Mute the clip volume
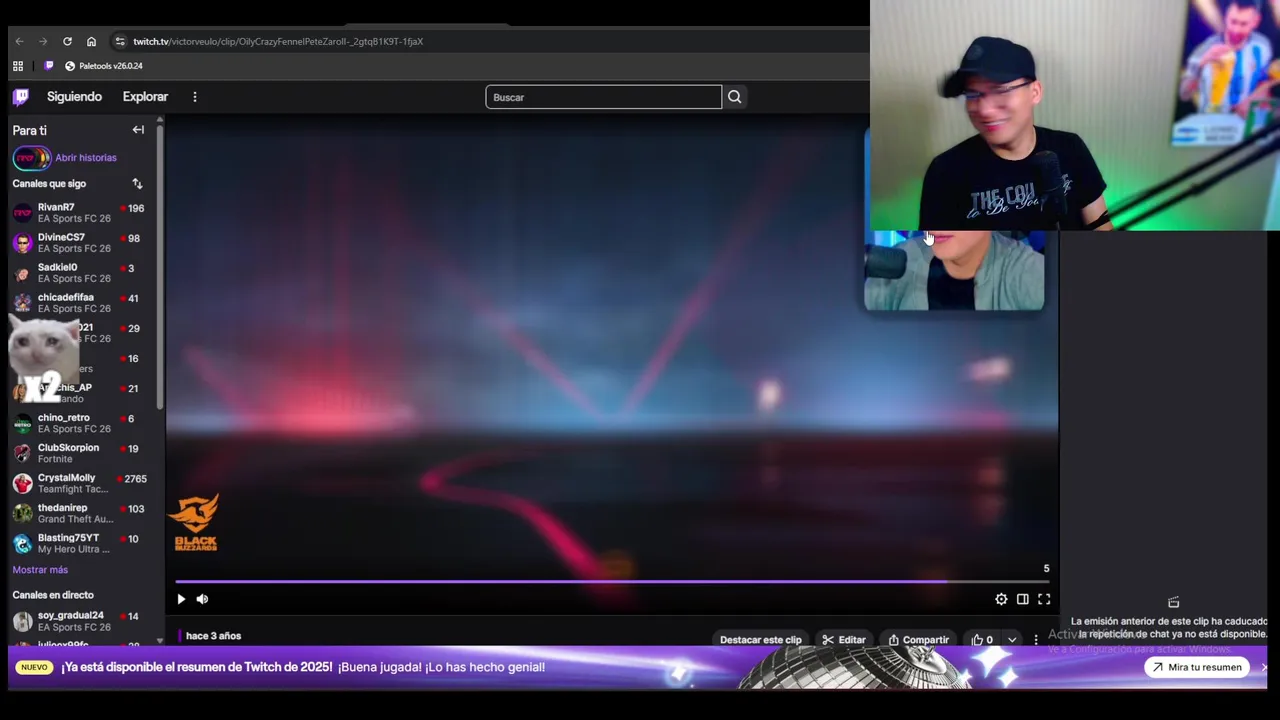Image resolution: width=1280 pixels, height=720 pixels. [x=202, y=599]
